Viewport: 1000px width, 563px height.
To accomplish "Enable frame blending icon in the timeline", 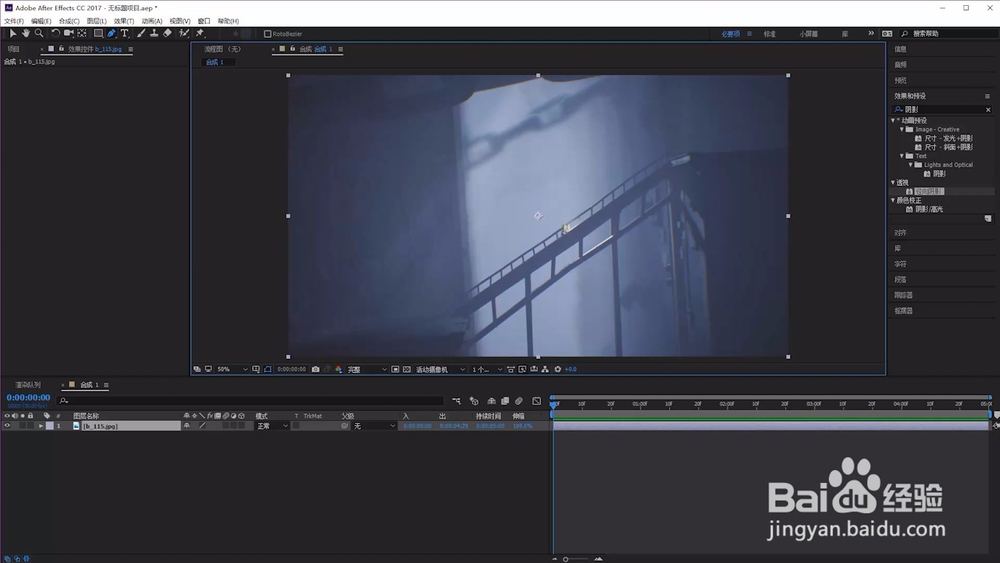I will [x=505, y=401].
